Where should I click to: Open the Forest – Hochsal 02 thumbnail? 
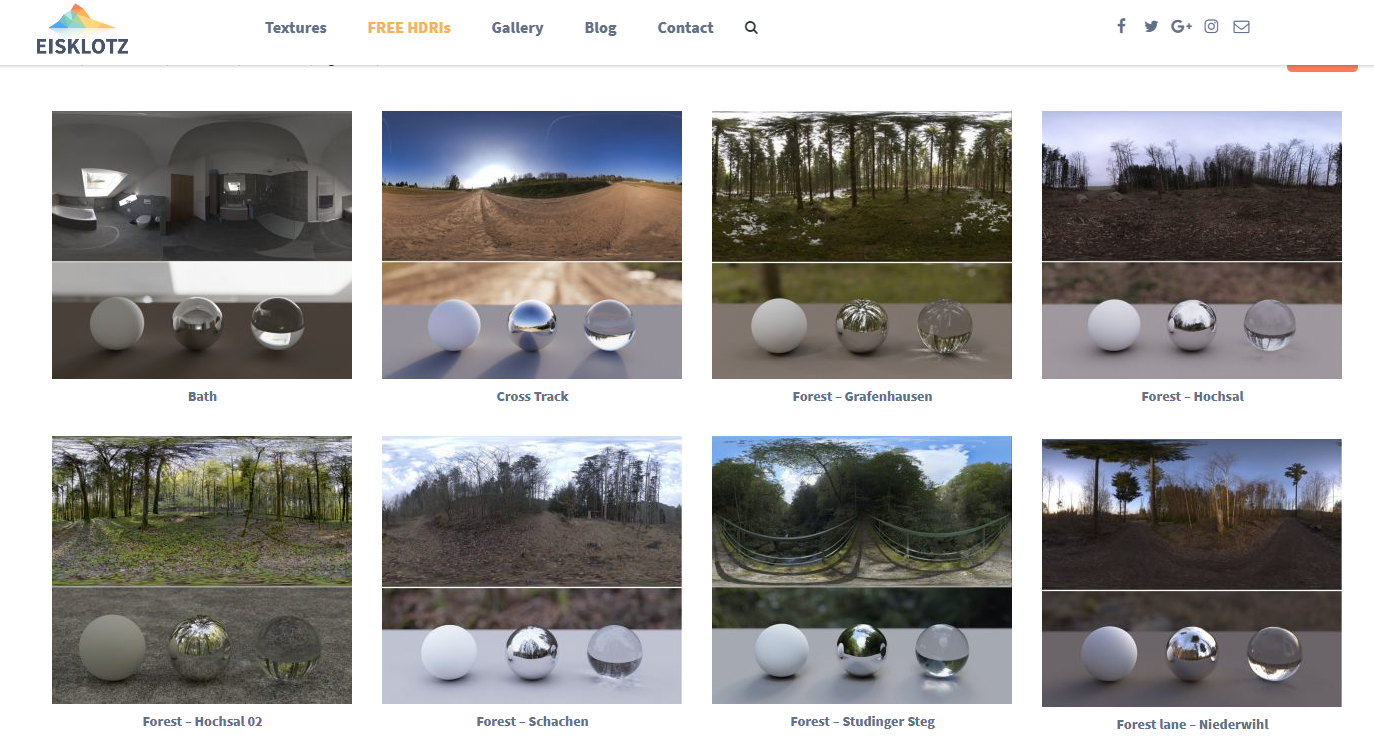[x=202, y=569]
